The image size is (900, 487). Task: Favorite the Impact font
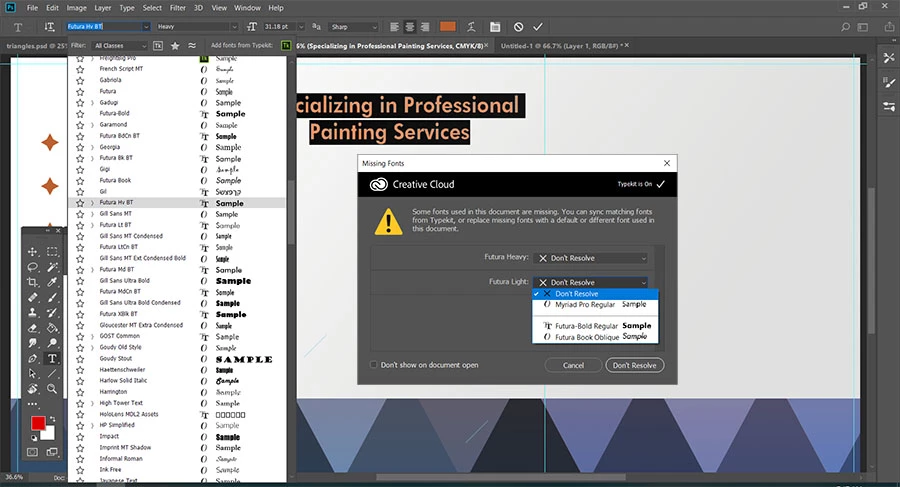click(x=80, y=436)
